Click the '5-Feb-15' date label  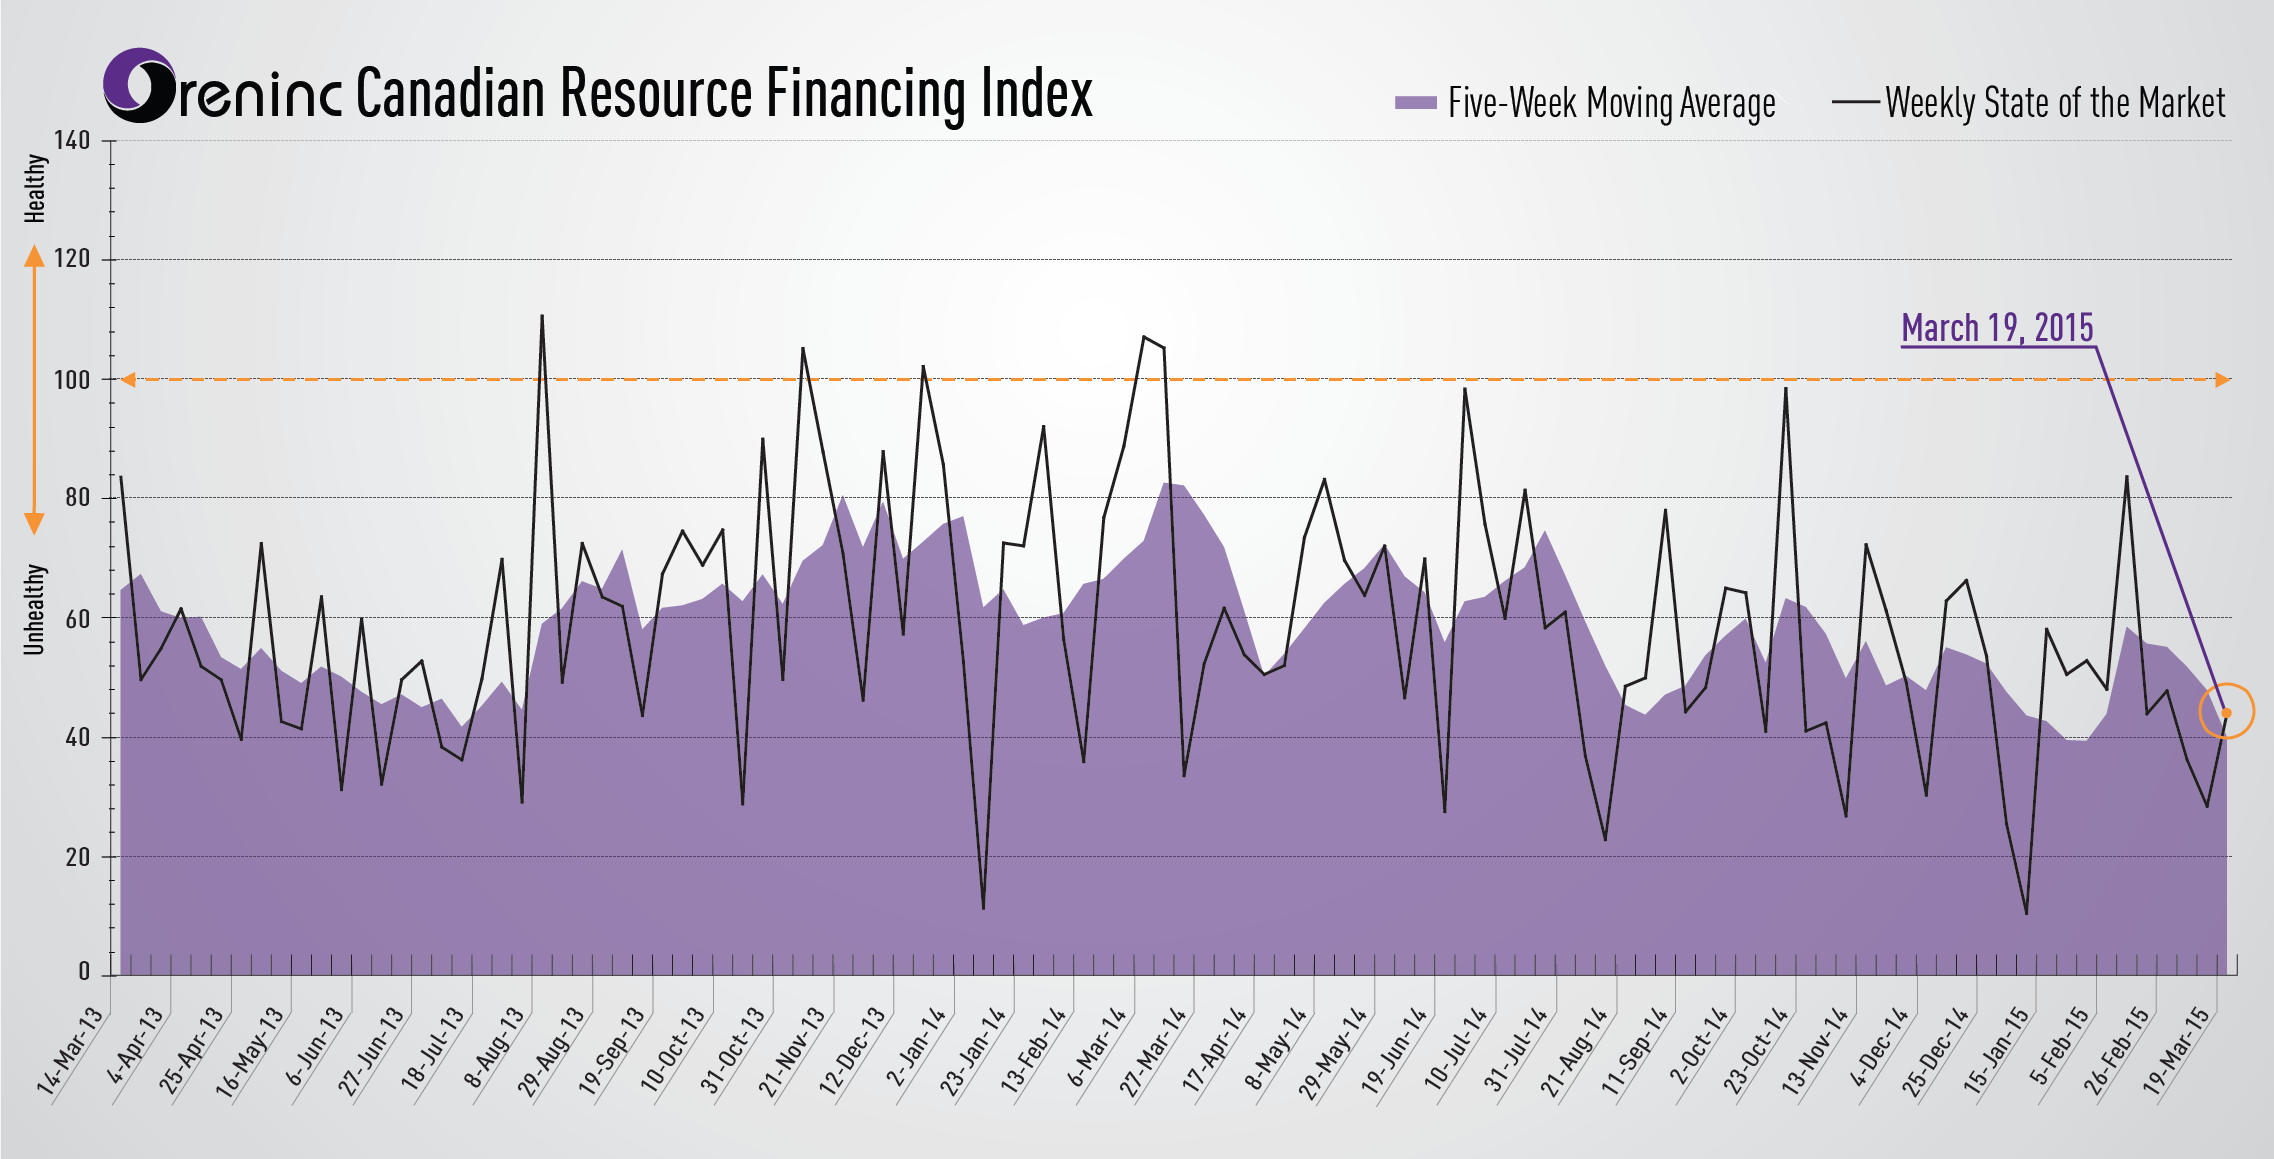coord(2060,1045)
